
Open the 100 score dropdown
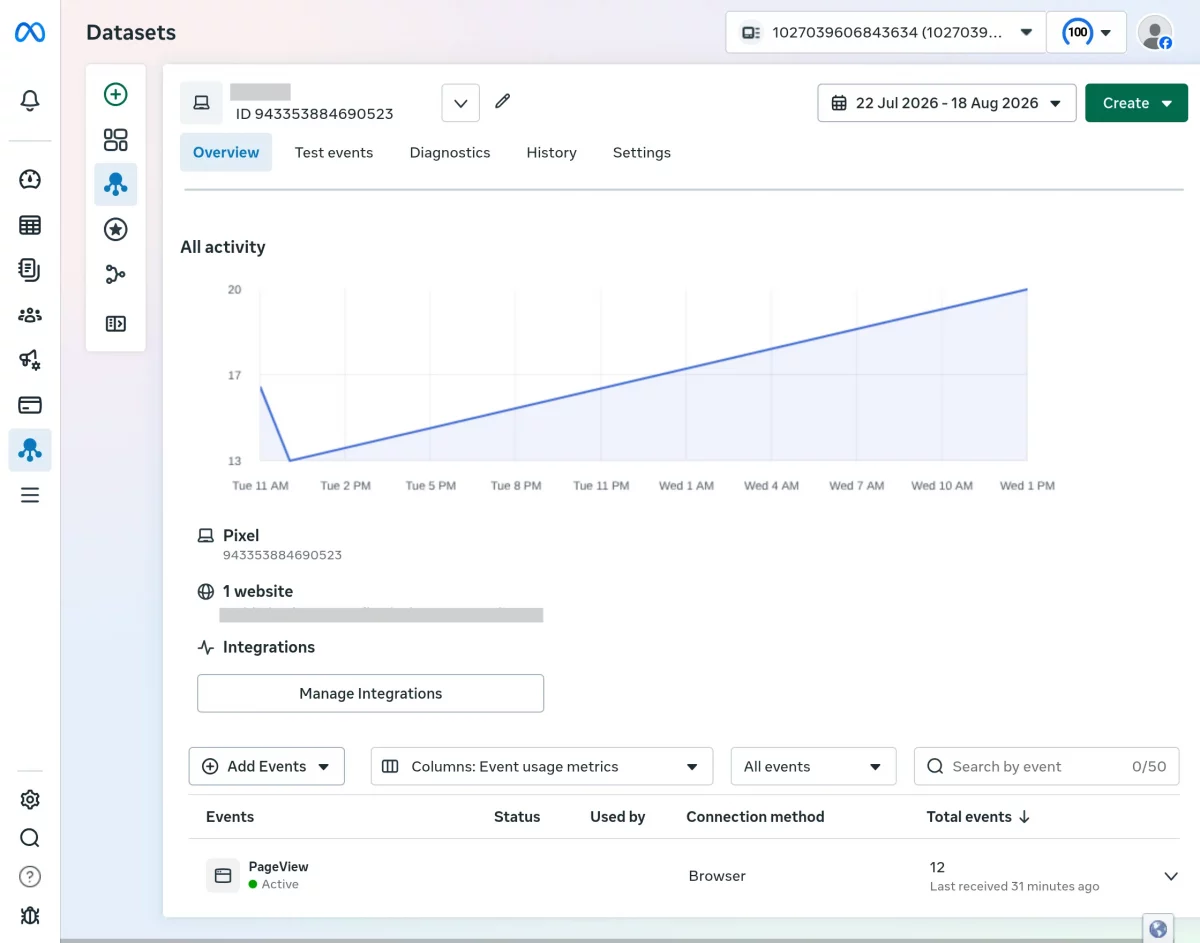[x=1087, y=32]
